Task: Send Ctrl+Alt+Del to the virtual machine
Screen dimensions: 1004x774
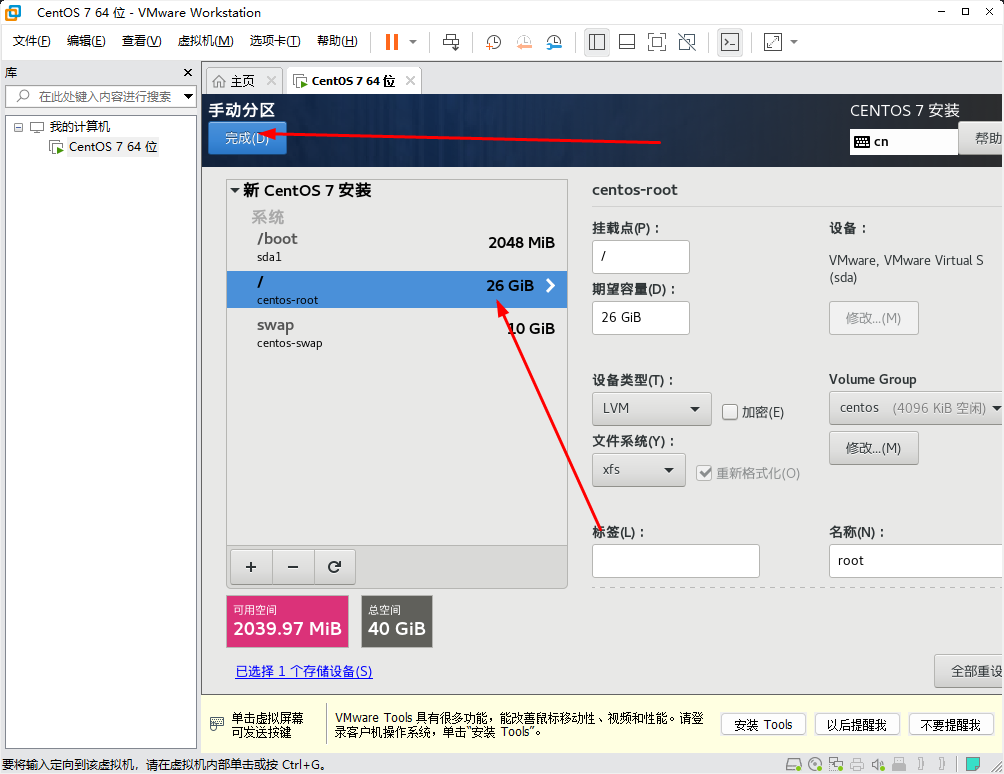Action: coord(450,42)
